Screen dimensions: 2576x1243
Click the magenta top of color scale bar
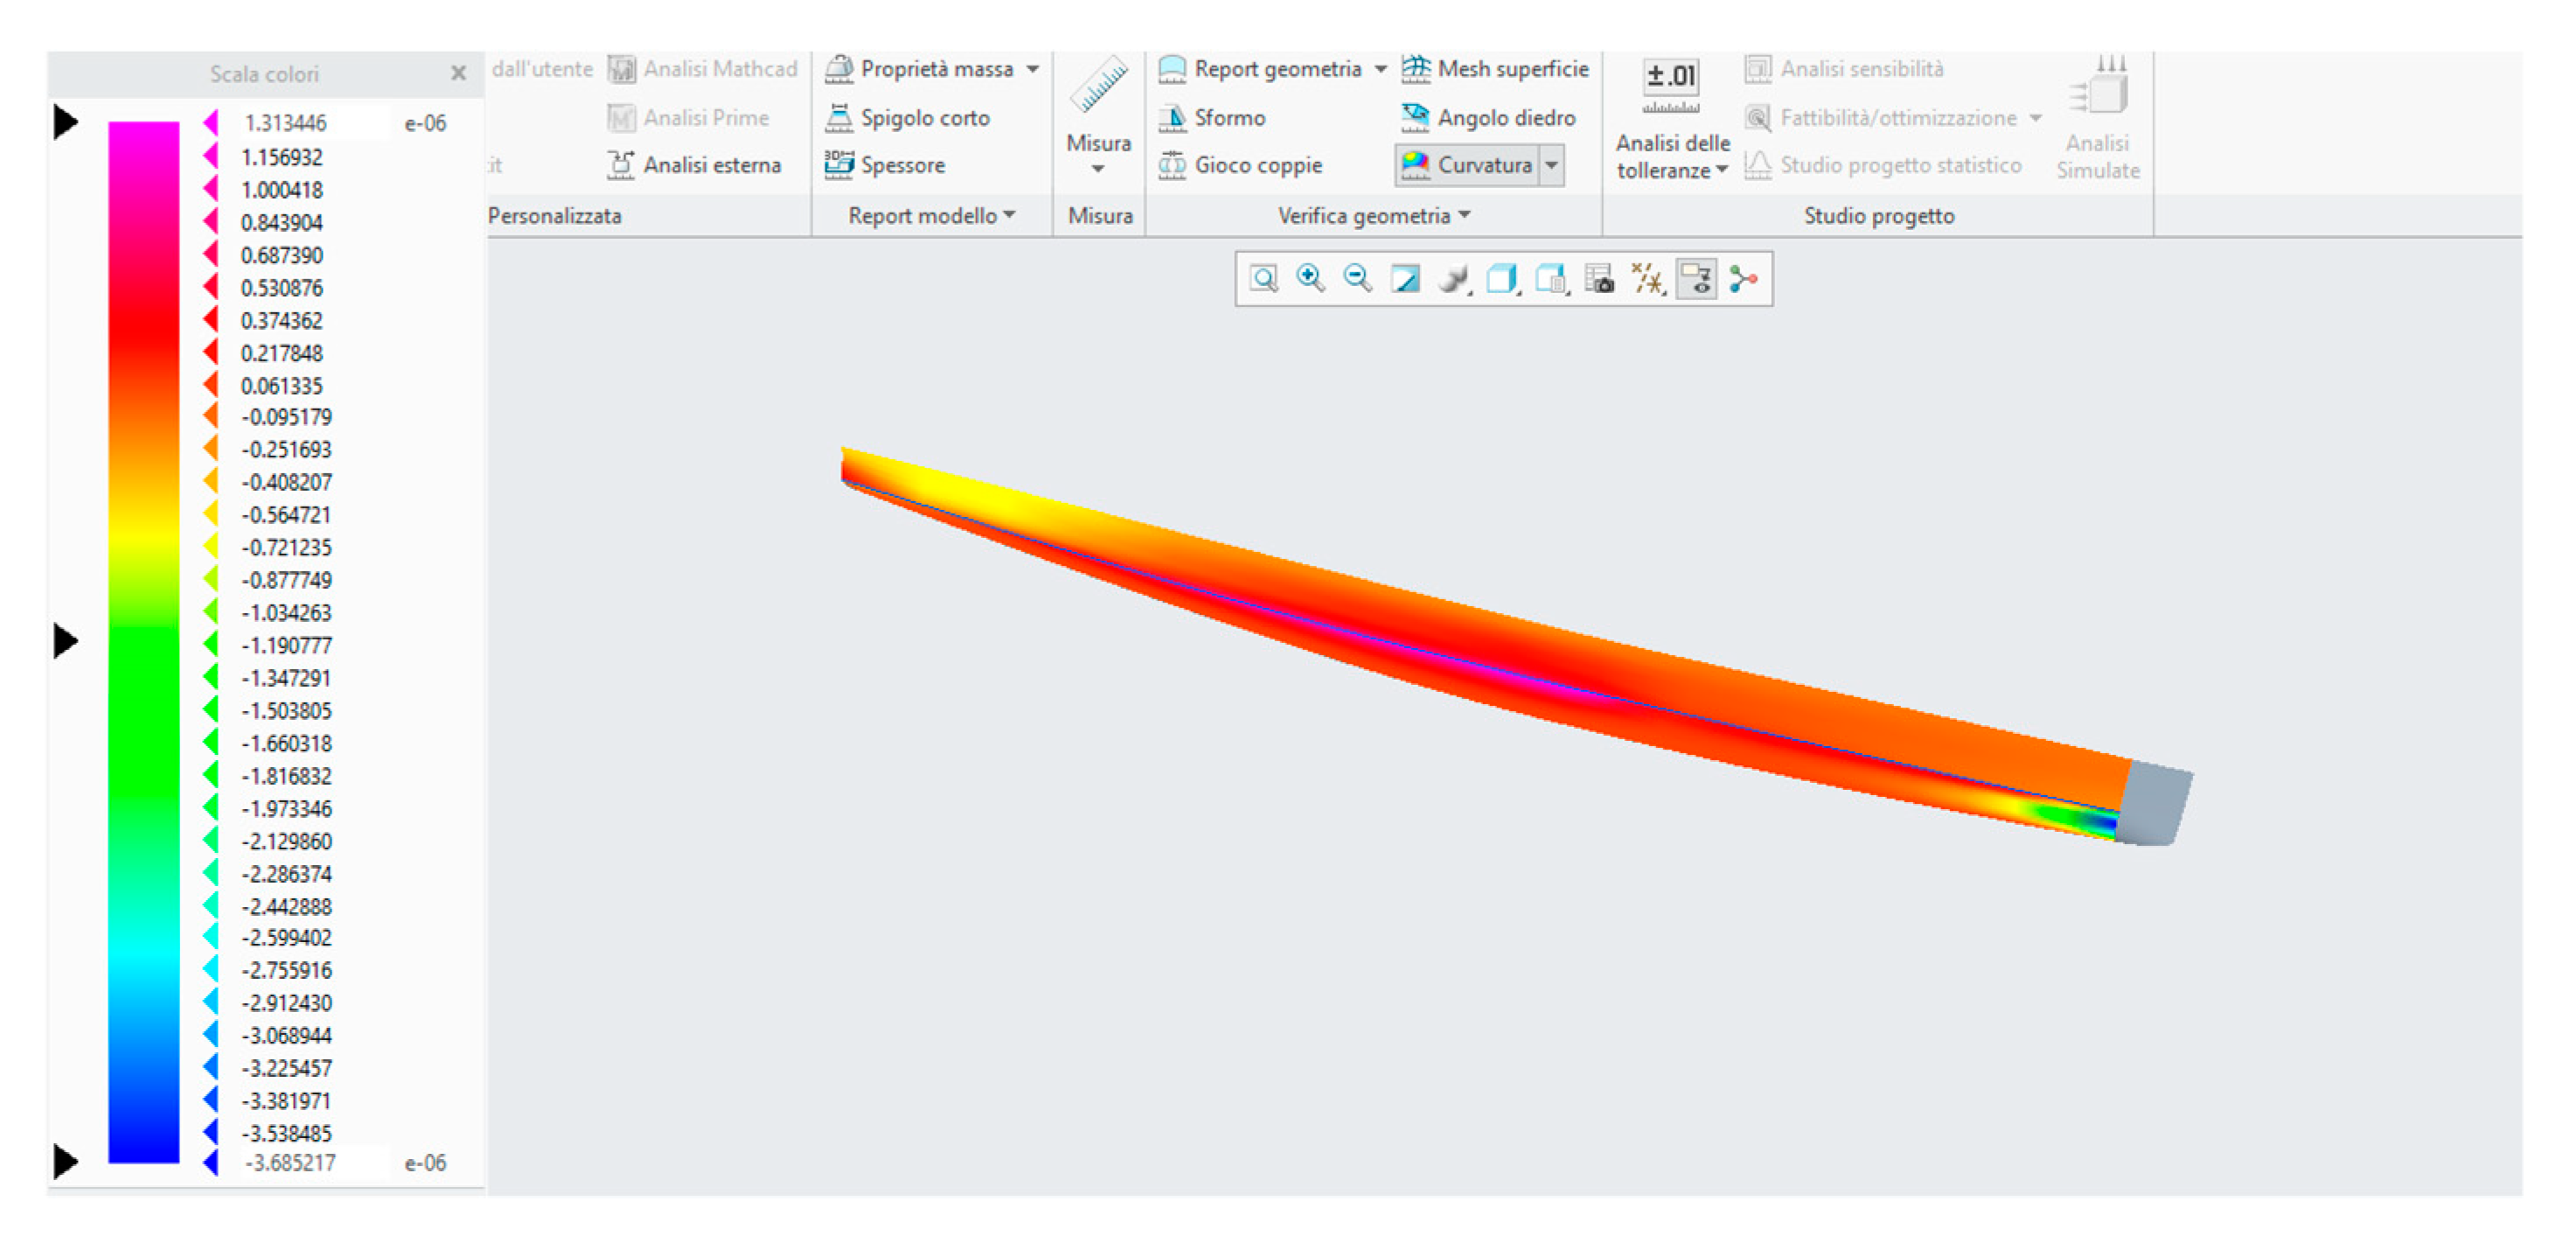[x=144, y=135]
